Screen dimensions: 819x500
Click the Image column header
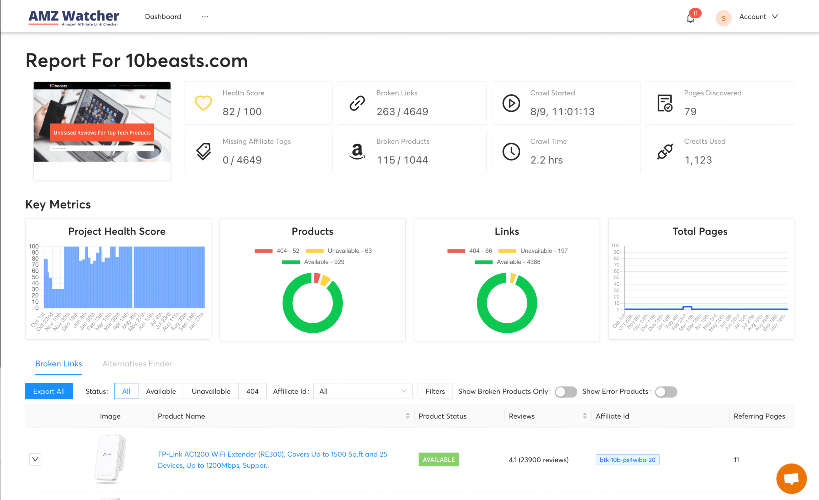tap(110, 416)
